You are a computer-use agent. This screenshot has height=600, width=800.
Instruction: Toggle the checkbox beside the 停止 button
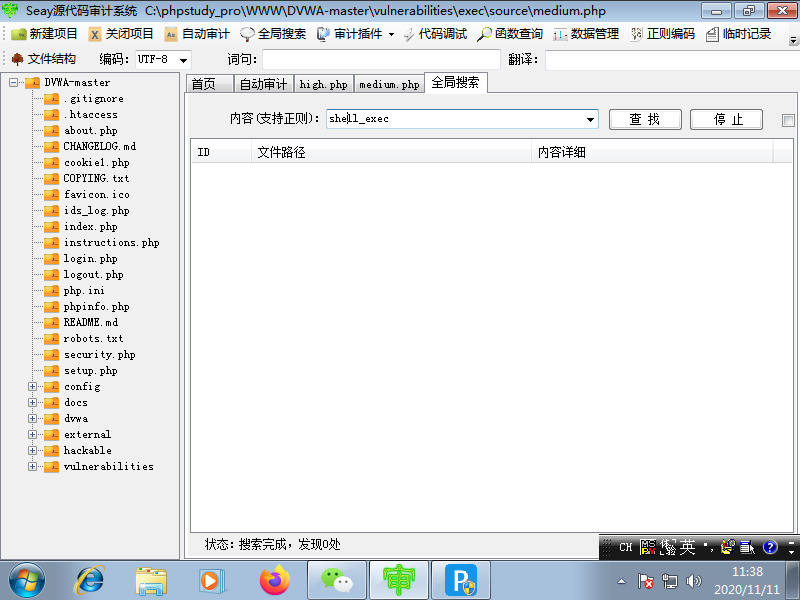point(788,119)
